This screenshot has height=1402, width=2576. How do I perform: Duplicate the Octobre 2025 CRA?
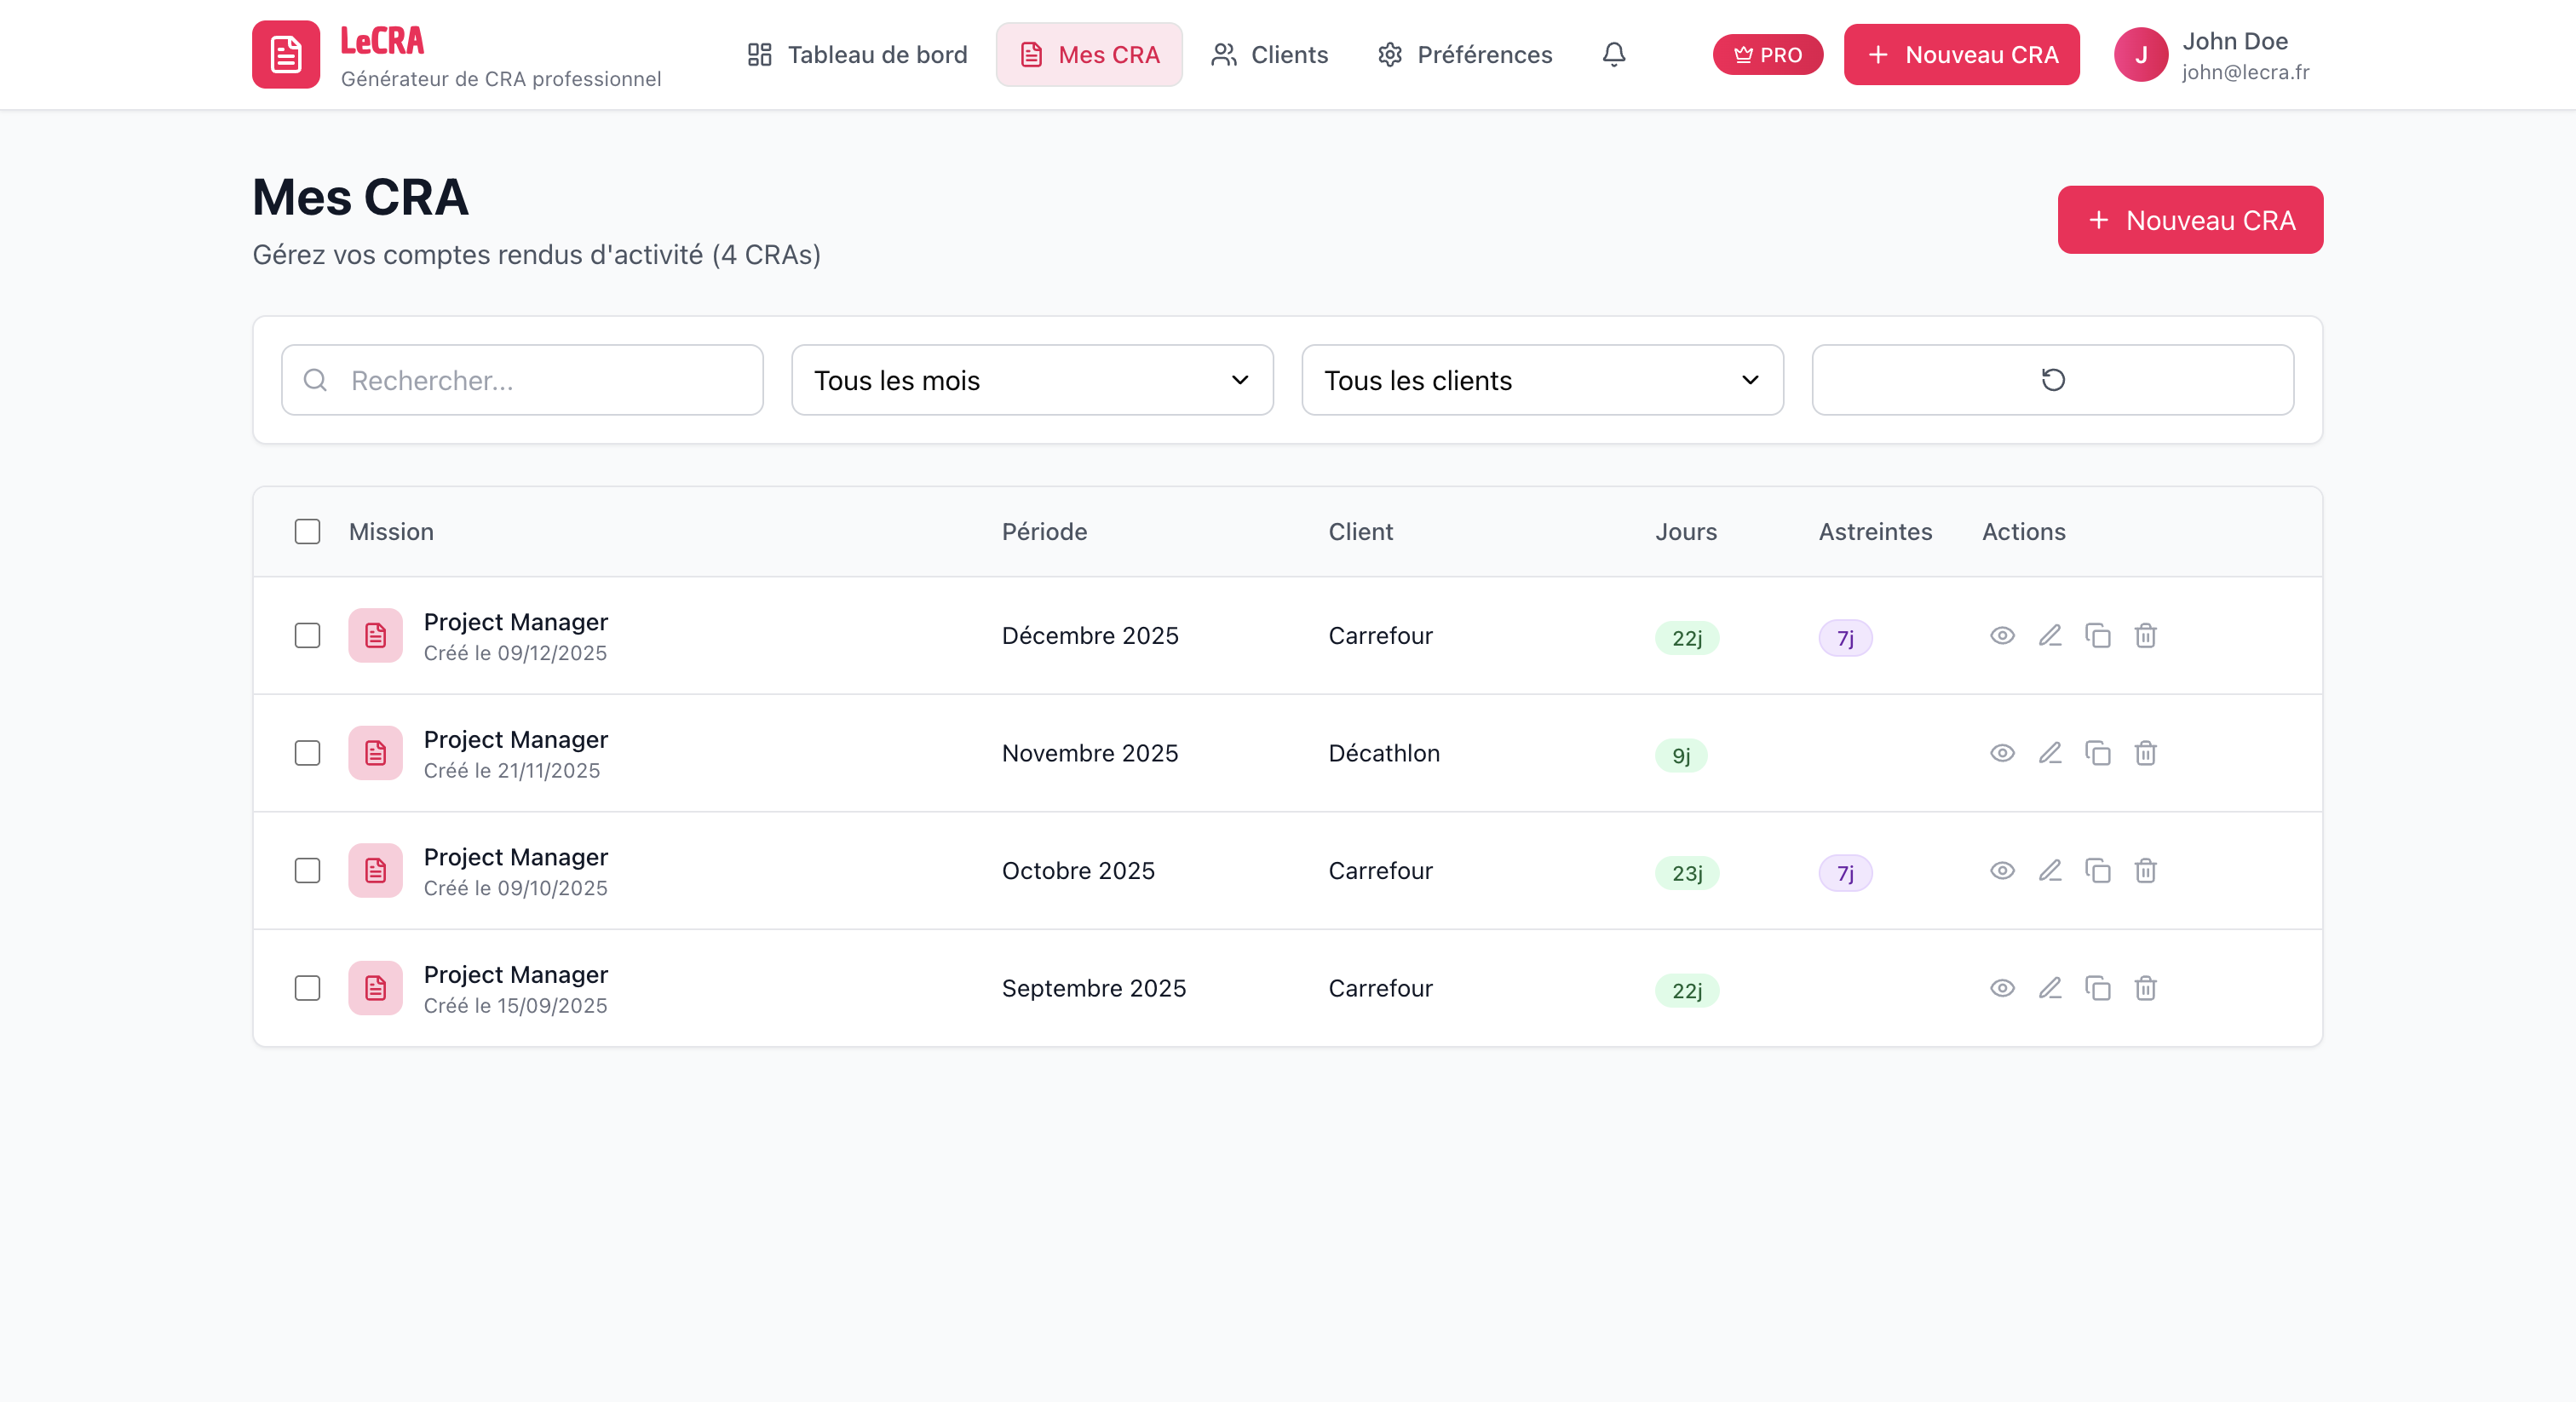coord(2097,870)
